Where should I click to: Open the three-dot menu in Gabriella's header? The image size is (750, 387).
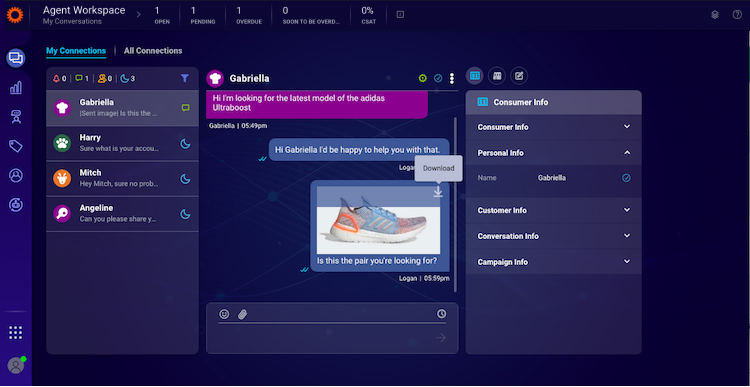(x=452, y=78)
